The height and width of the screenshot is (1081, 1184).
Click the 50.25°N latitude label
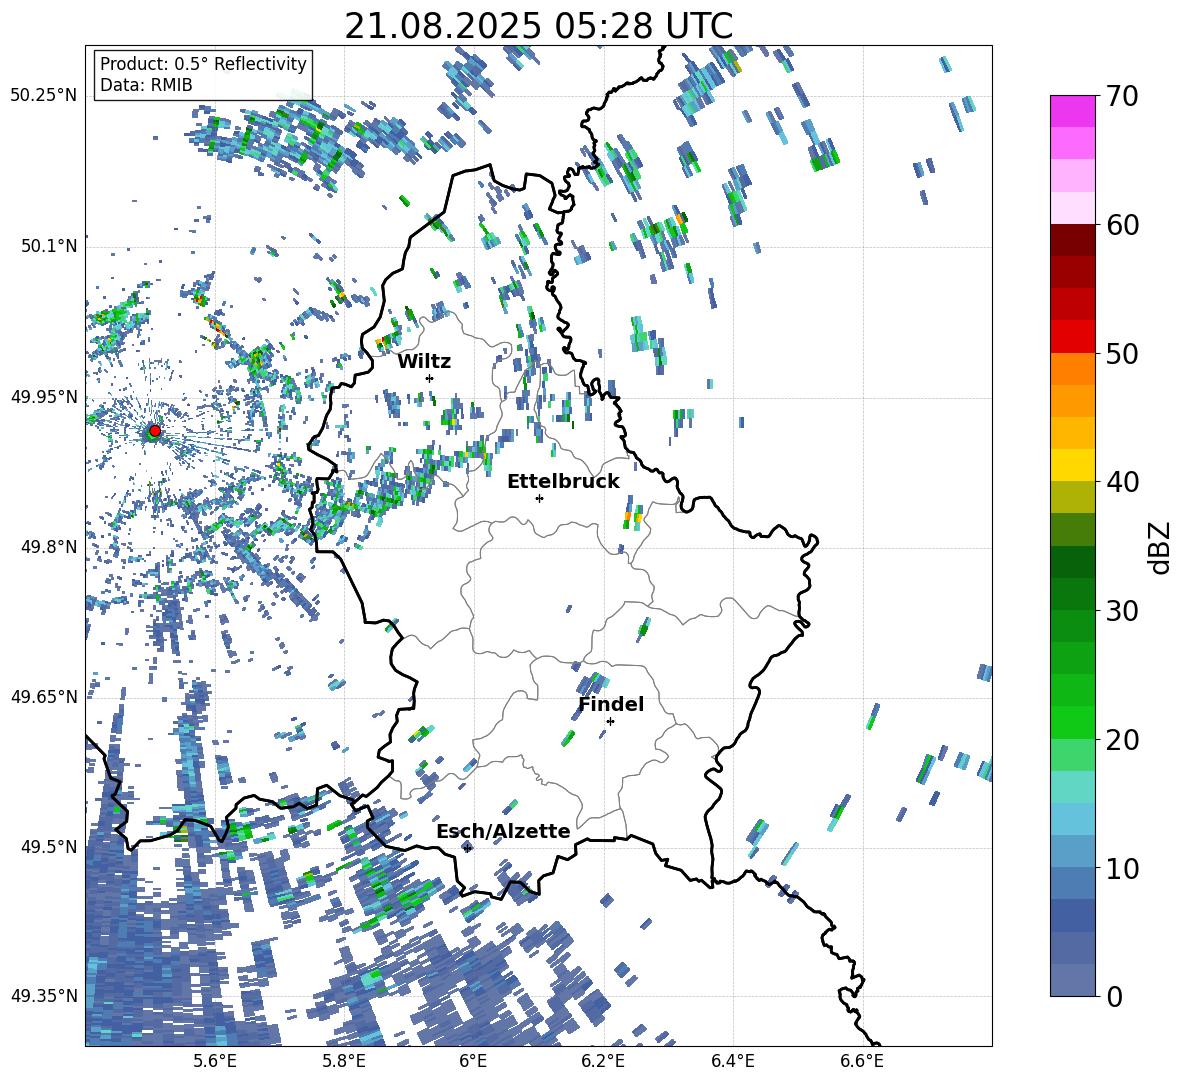(44, 96)
